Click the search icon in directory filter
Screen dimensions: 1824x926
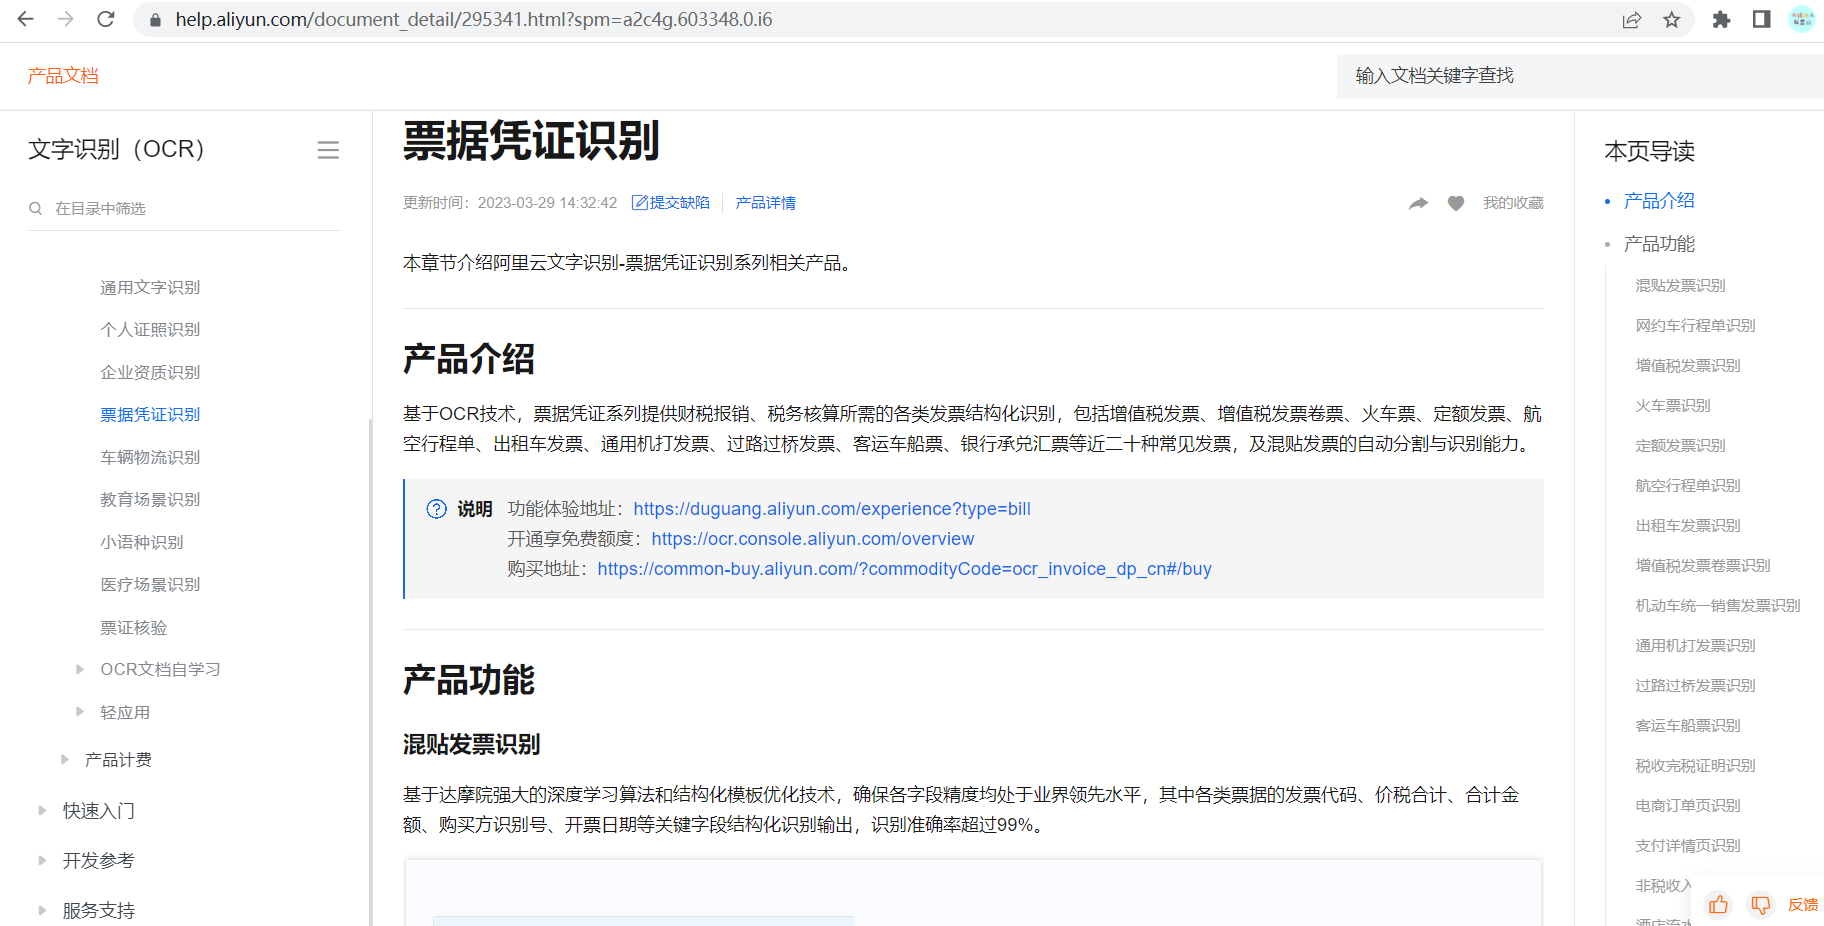36,208
